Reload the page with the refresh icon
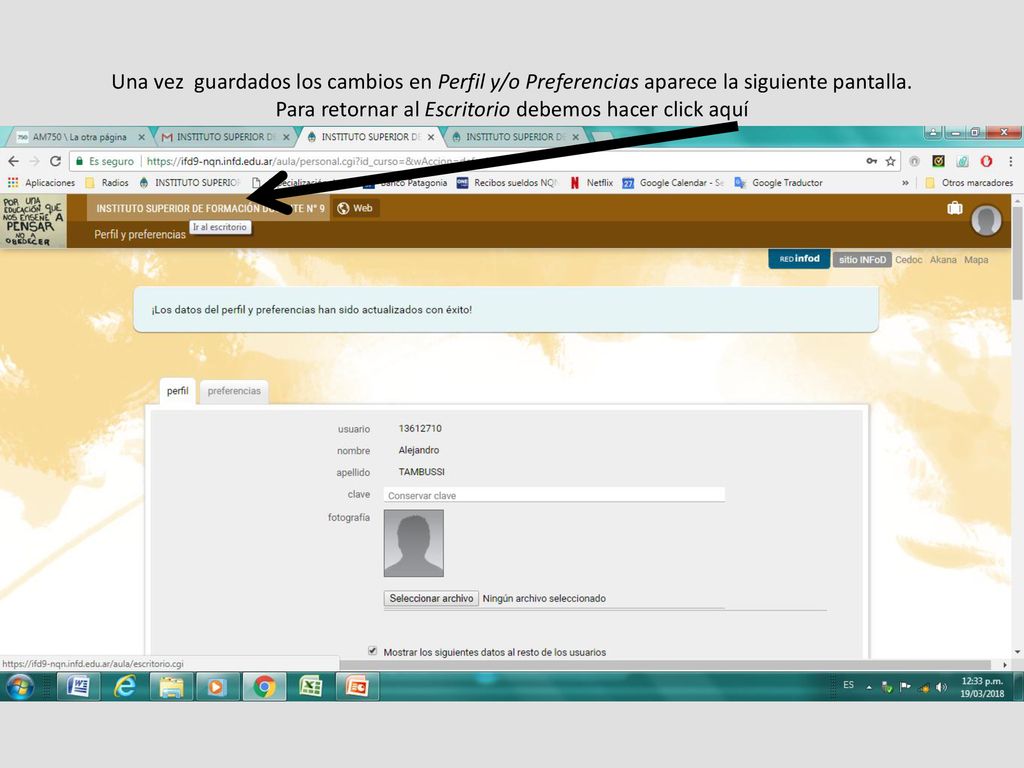Screen dimensions: 1024x768 (56, 161)
